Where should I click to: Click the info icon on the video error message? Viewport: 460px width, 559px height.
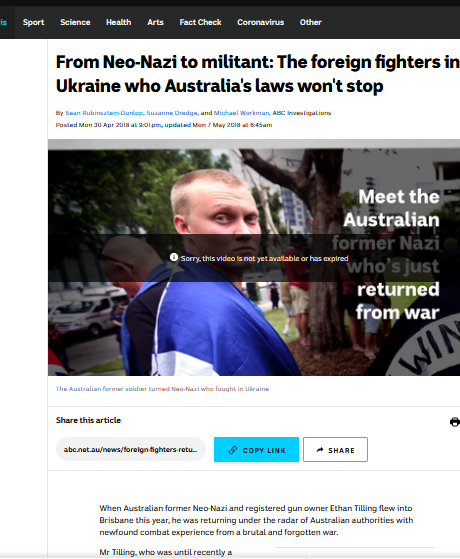click(174, 257)
